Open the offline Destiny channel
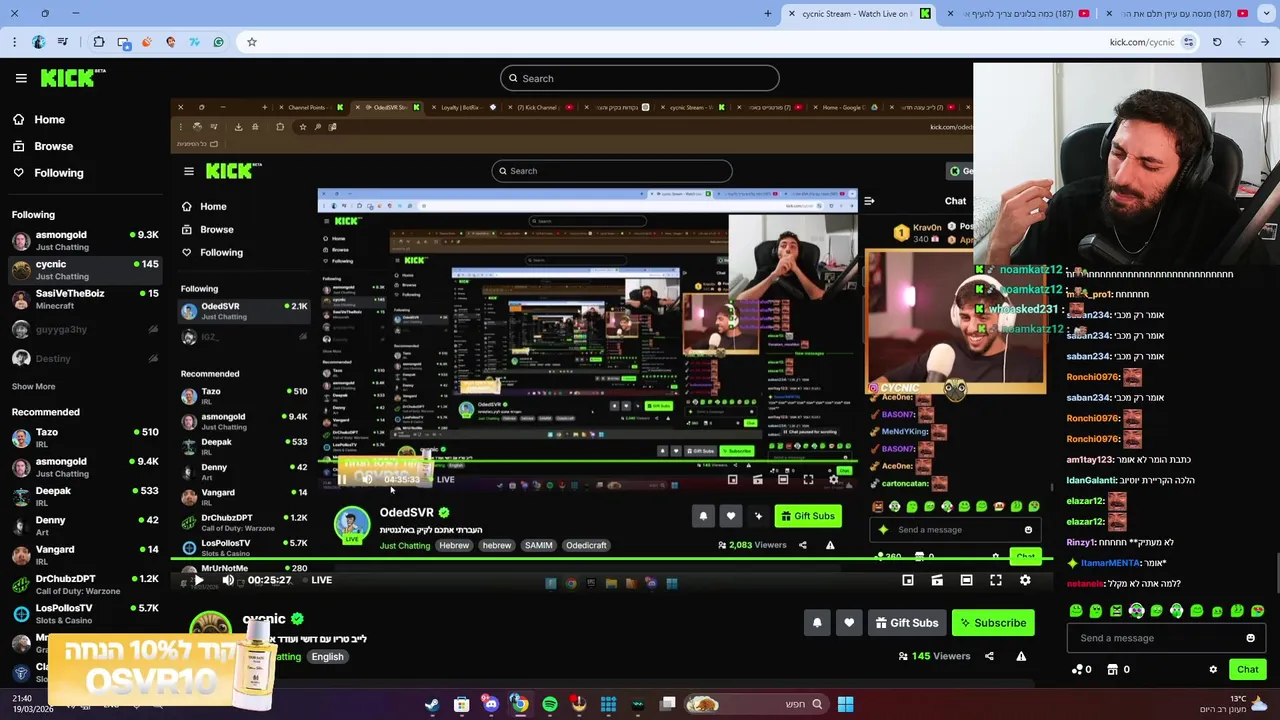Screen dimensions: 1280x720 pyautogui.click(x=85, y=358)
